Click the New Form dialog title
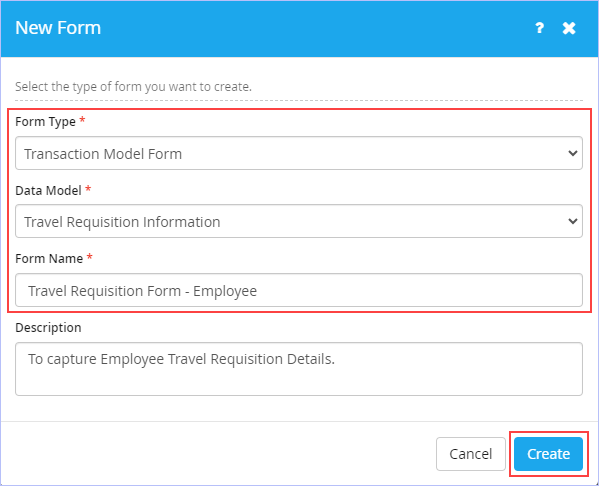This screenshot has width=599, height=486. [x=58, y=28]
